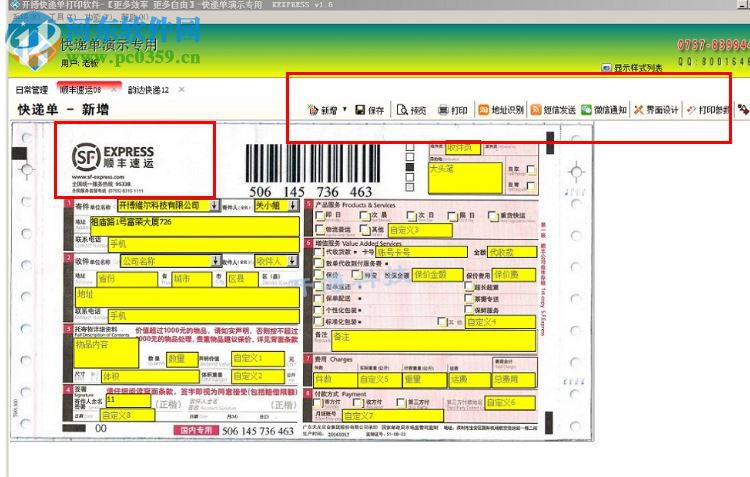
Task: Click the 自定义1 declared value field
Action: coord(258,359)
